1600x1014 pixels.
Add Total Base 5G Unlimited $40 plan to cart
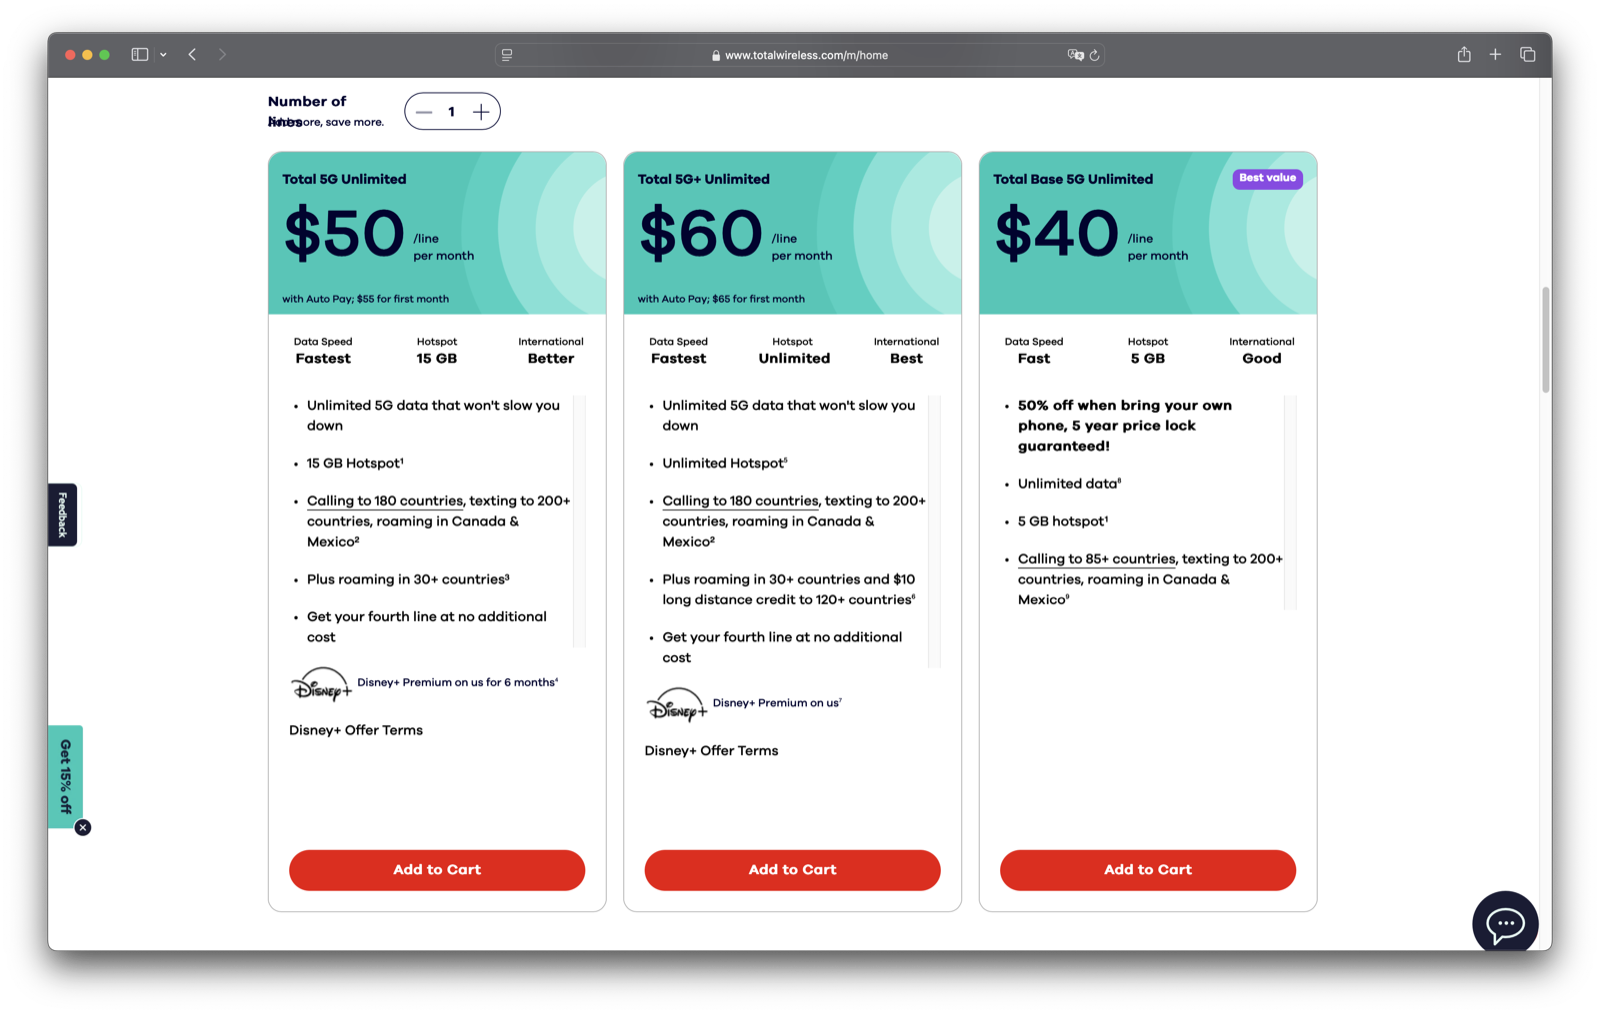coord(1148,870)
